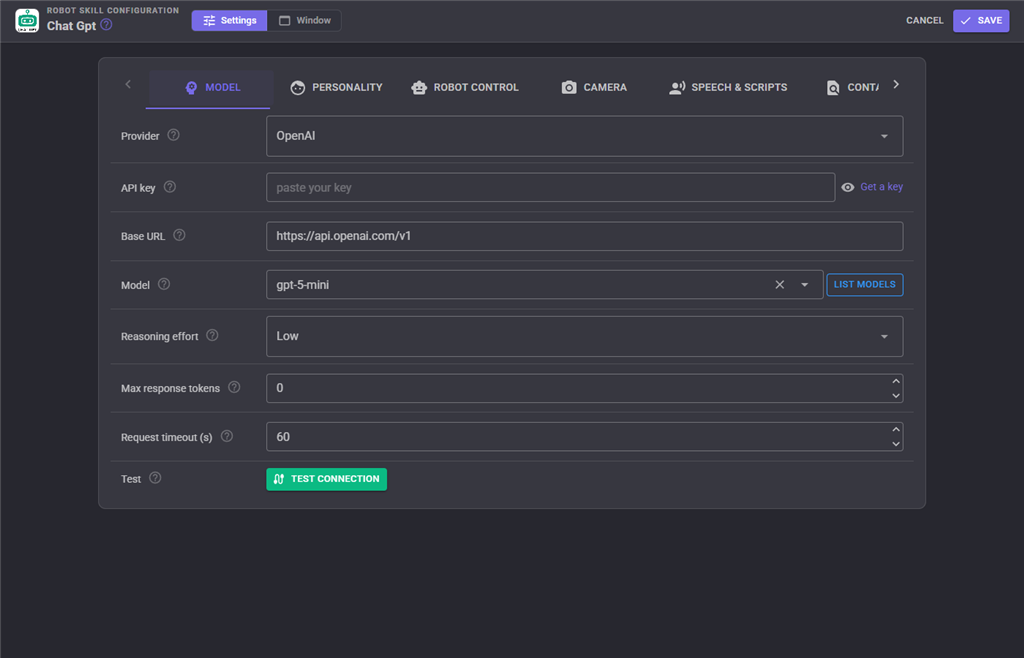
Task: Expand the Provider dropdown
Action: coord(884,136)
